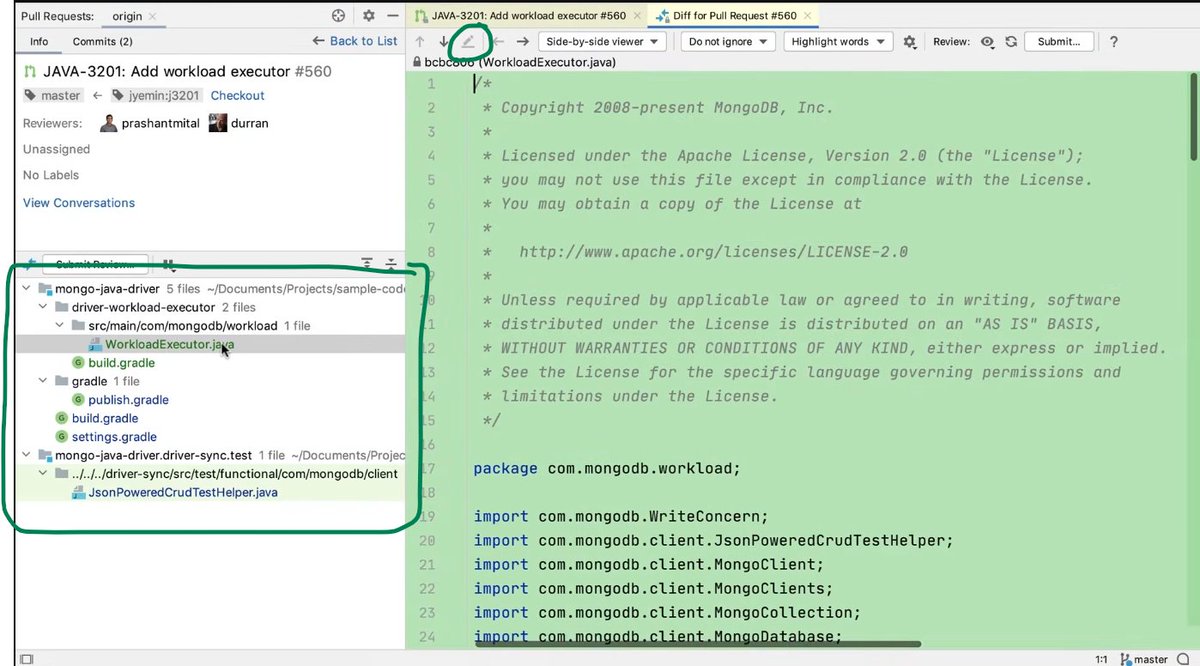This screenshot has height=666, width=1200.
Task: Collapse src/main/com/mongodb/workload folder
Action: point(62,326)
